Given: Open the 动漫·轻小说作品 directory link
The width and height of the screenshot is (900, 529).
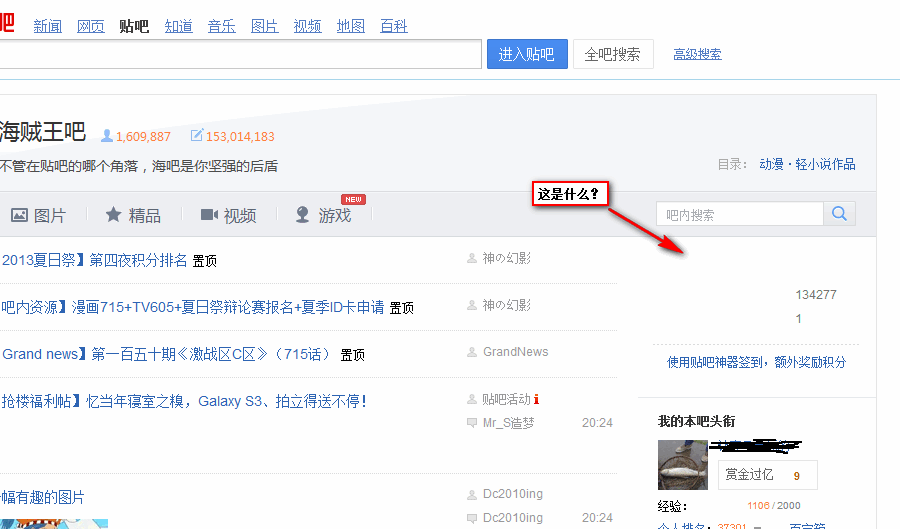Looking at the screenshot, I should [x=807, y=164].
